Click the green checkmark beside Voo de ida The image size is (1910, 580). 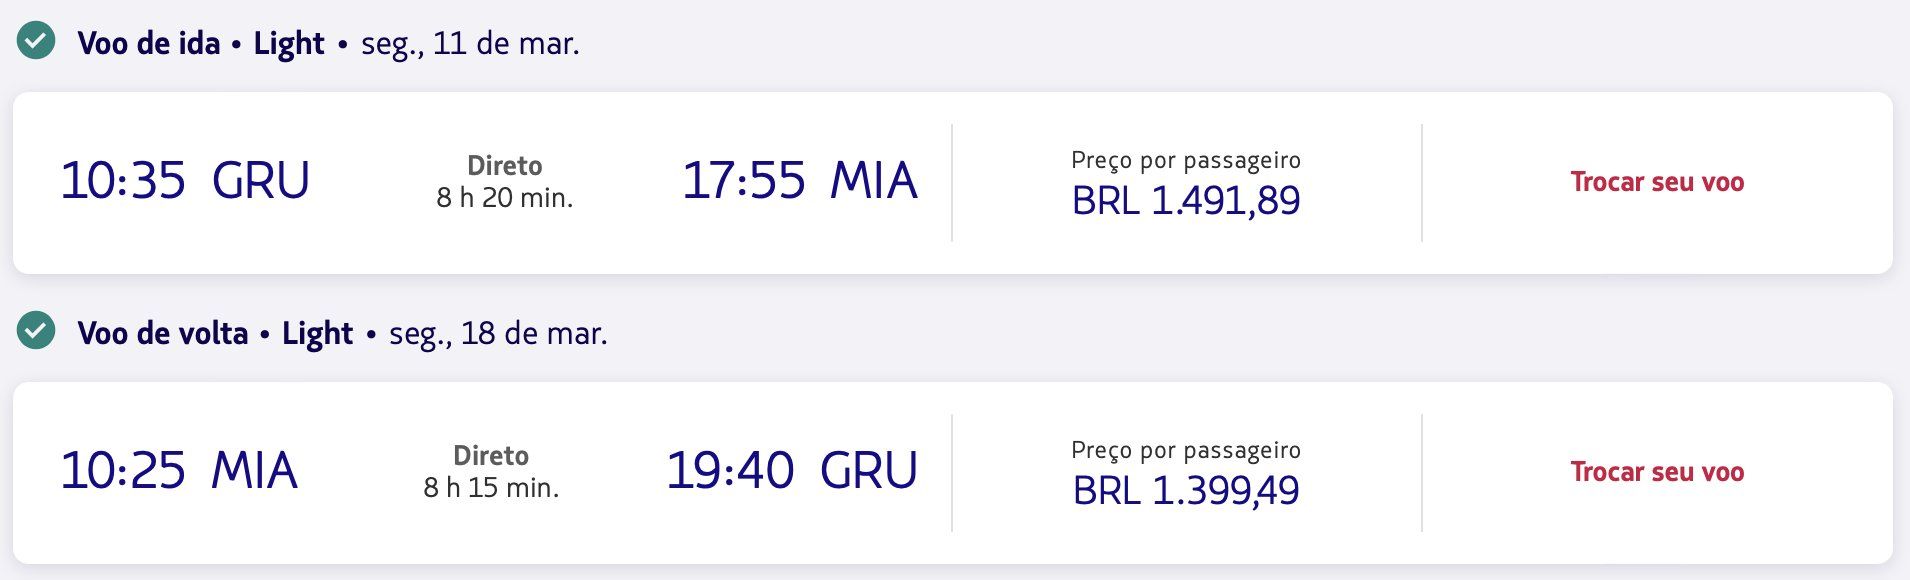click(x=36, y=42)
